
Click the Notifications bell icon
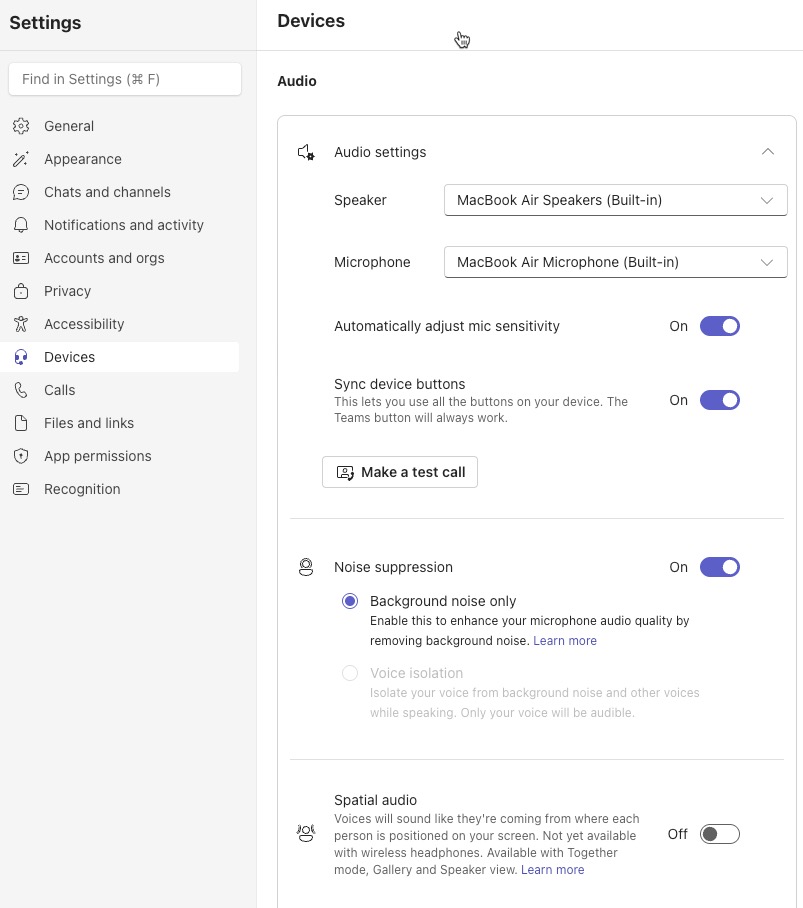coord(21,225)
